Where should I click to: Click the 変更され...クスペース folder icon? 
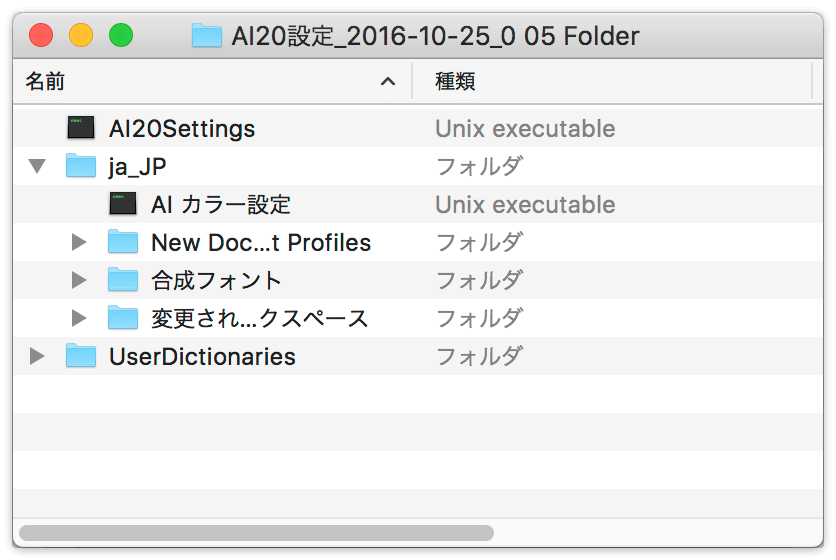click(123, 318)
